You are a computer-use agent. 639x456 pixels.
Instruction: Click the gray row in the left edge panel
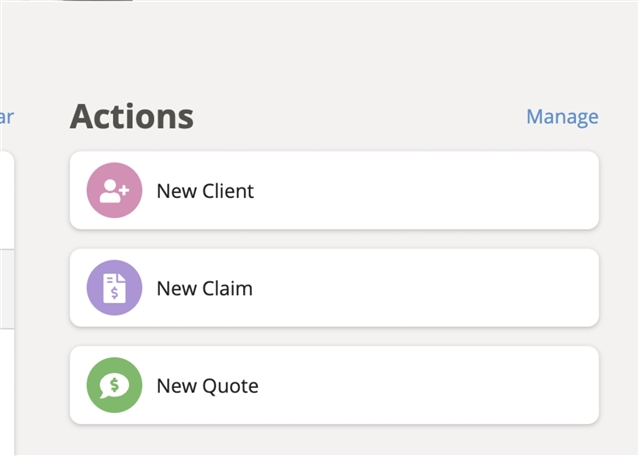(x=7, y=289)
